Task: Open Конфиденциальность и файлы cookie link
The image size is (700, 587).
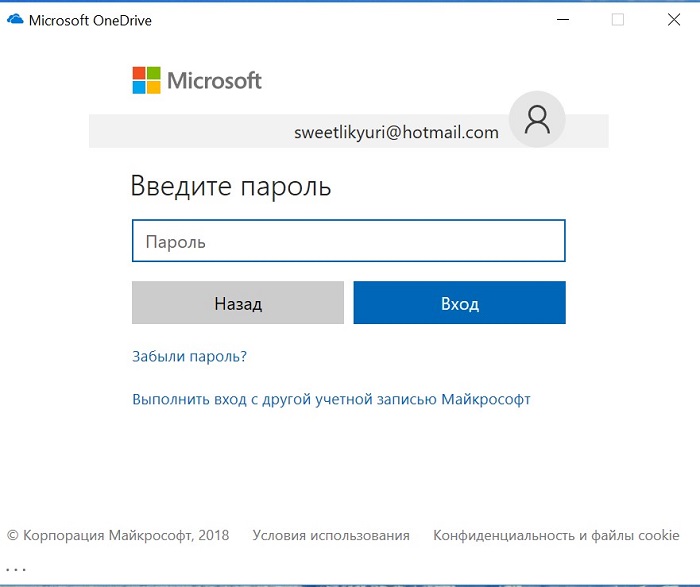Action: pyautogui.click(x=556, y=535)
